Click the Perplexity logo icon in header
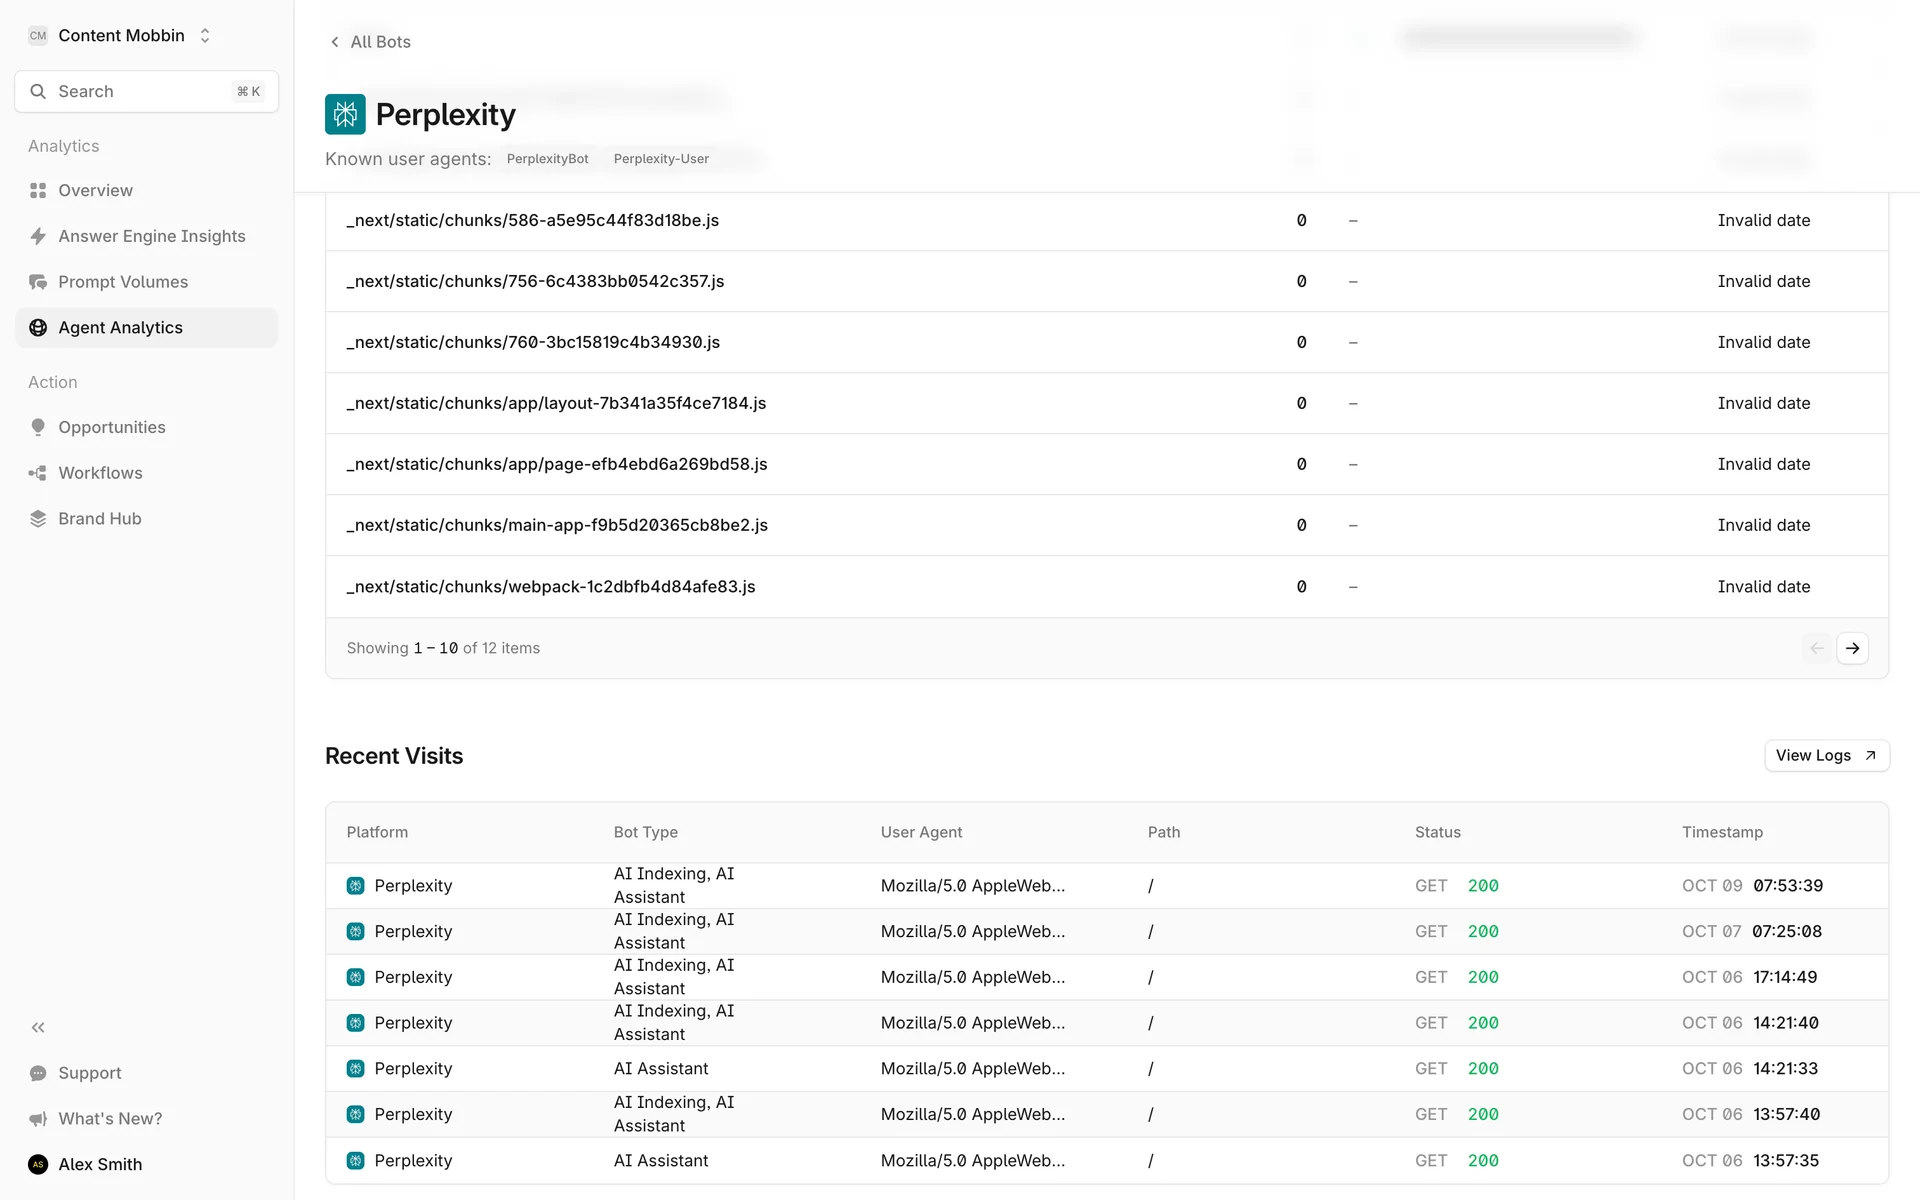Viewport: 1920px width, 1200px height. (345, 114)
